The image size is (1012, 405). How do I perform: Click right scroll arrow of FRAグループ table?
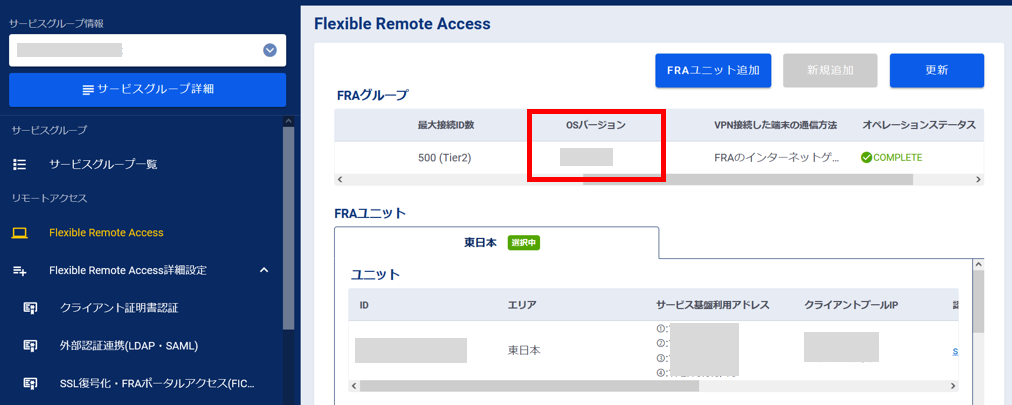(978, 180)
